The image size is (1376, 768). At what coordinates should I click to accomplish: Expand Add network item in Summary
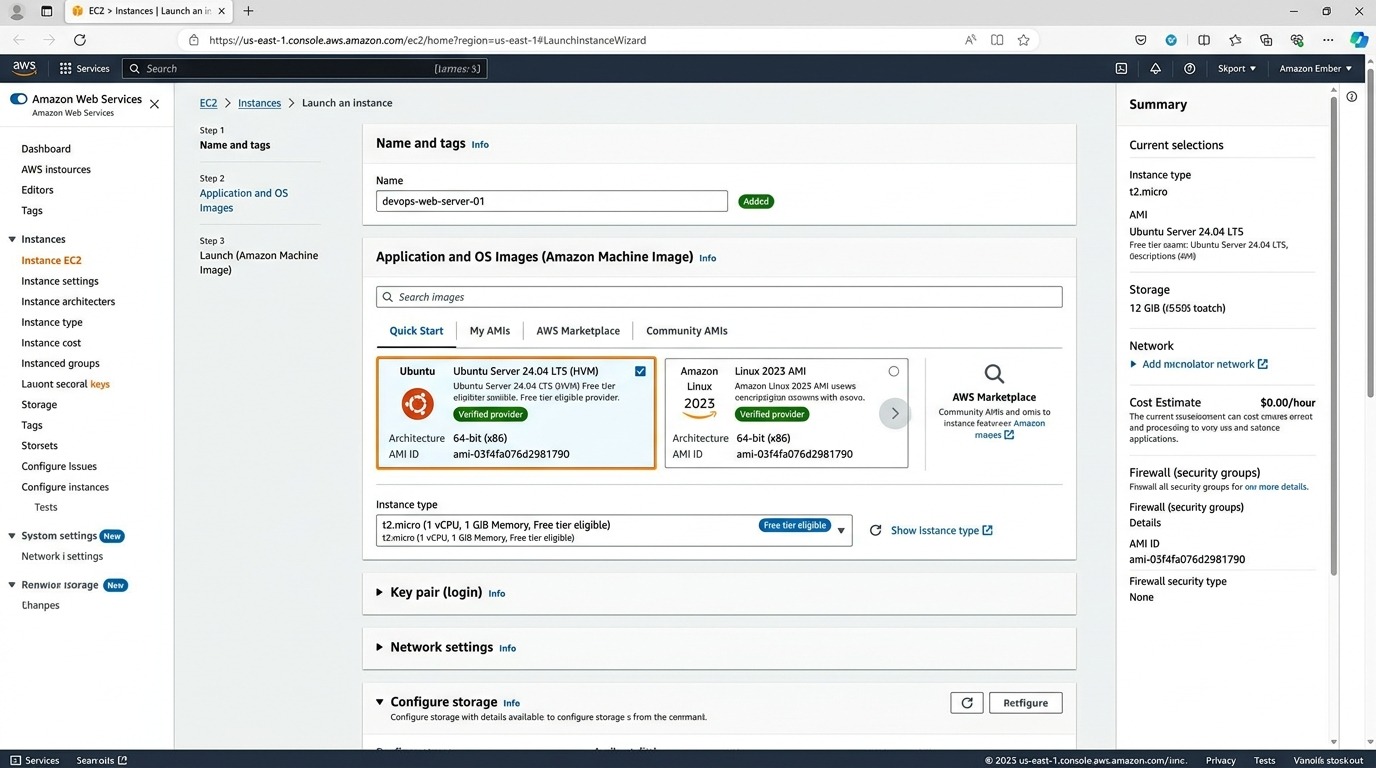(1198, 365)
